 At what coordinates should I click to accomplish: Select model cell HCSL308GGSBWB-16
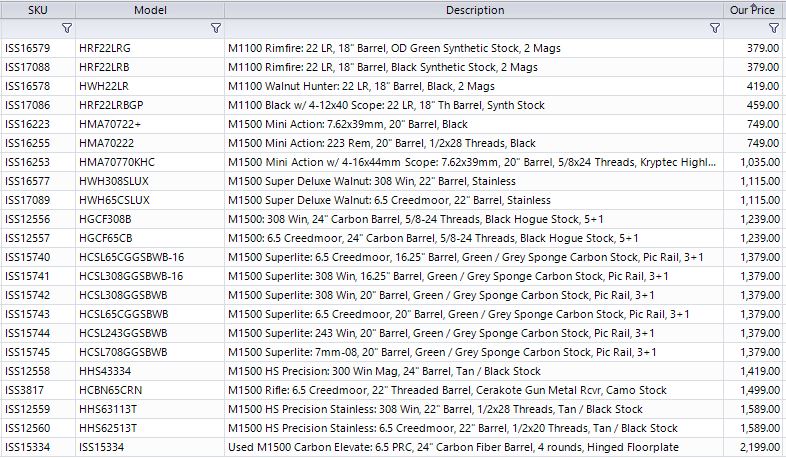[150, 277]
